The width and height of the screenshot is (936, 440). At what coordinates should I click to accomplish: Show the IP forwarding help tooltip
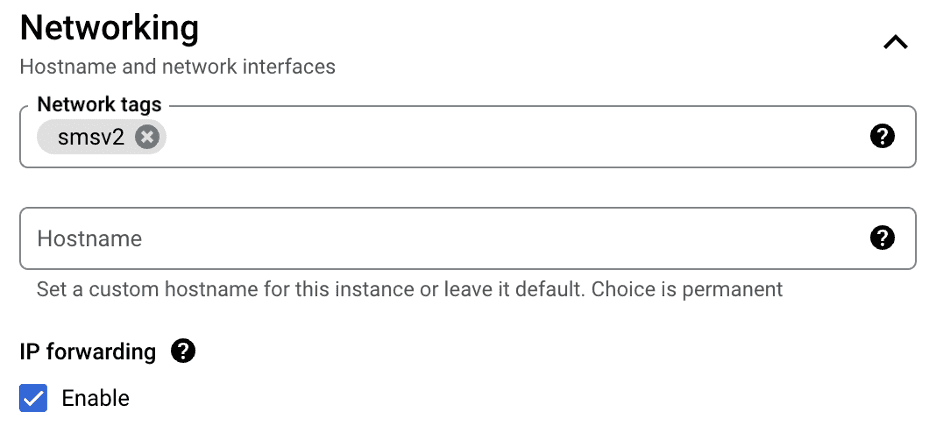(183, 351)
